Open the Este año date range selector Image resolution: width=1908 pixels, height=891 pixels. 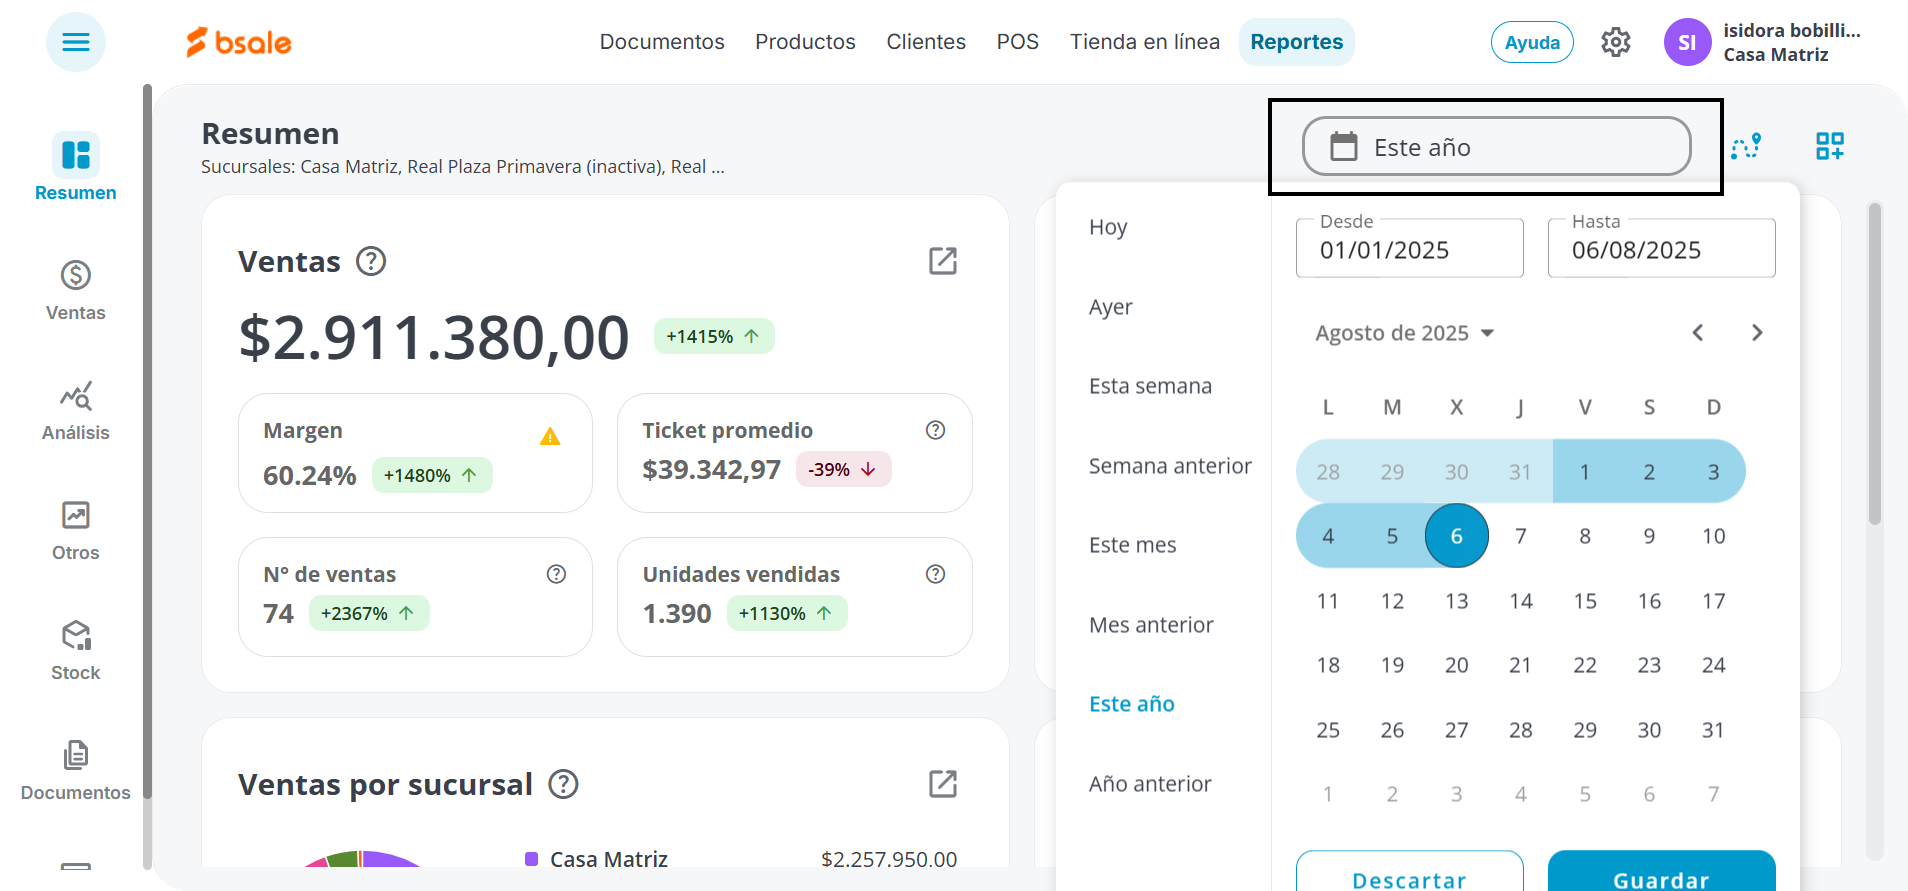(x=1496, y=147)
